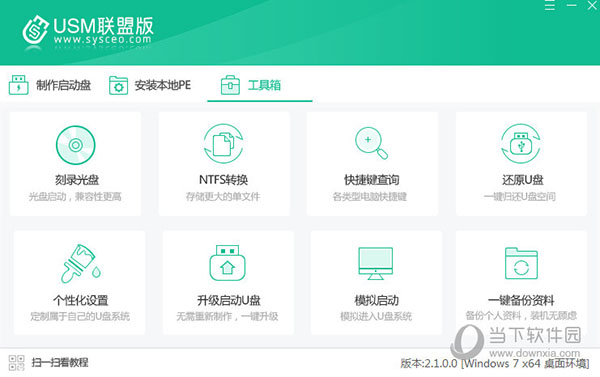600x377 pixels.
Task: Switch to the 安装本地PE tab
Action: 150,85
